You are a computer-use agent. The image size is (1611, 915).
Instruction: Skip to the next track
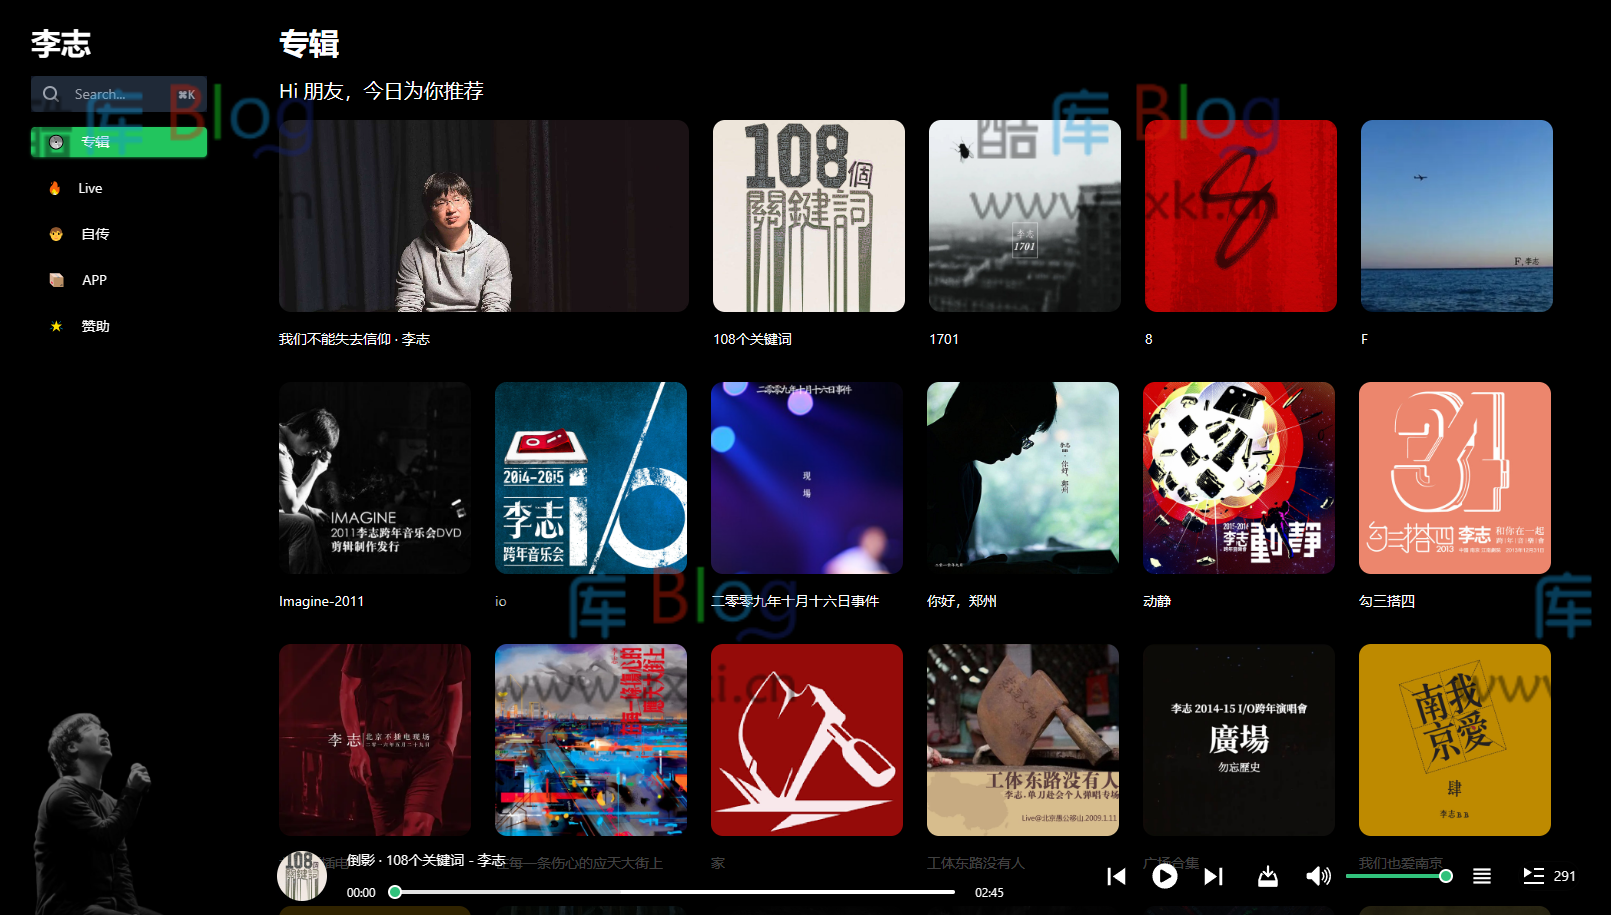pyautogui.click(x=1214, y=876)
